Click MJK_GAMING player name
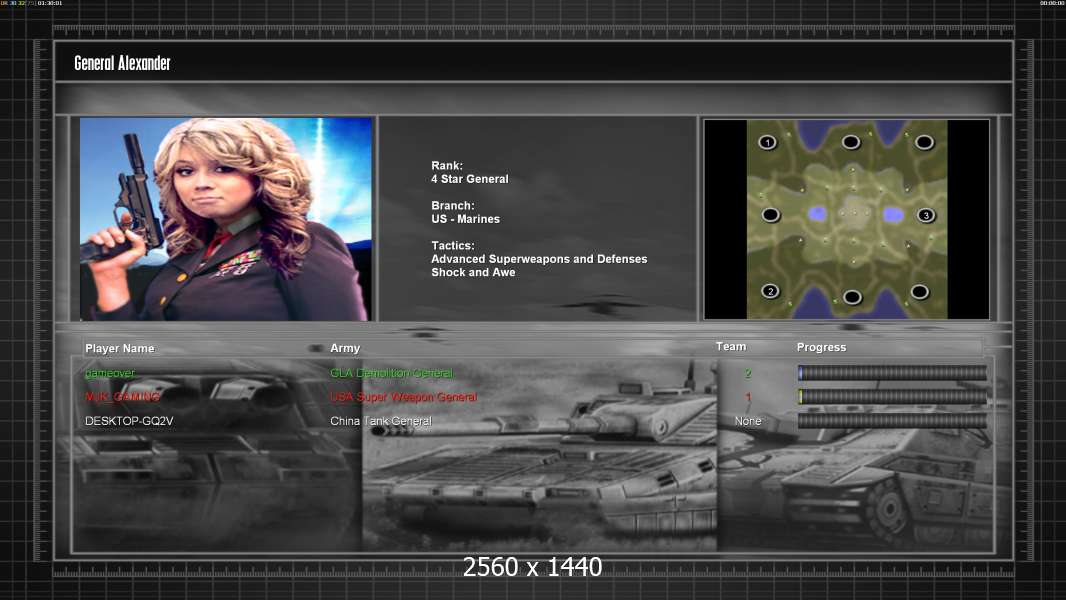This screenshot has width=1066, height=600. 122,397
